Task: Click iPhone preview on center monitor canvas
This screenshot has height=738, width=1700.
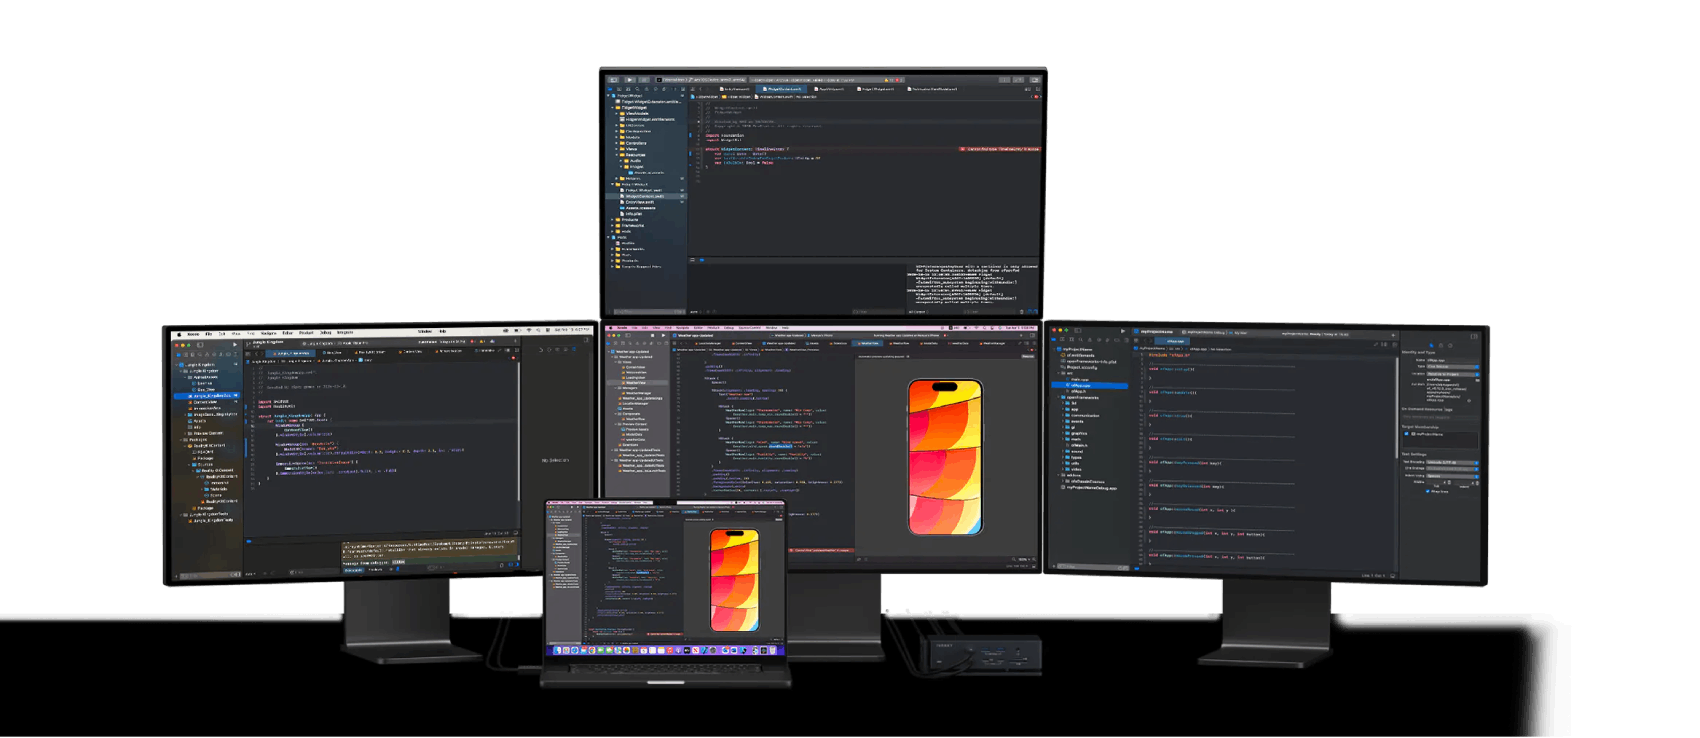Action: pos(945,457)
